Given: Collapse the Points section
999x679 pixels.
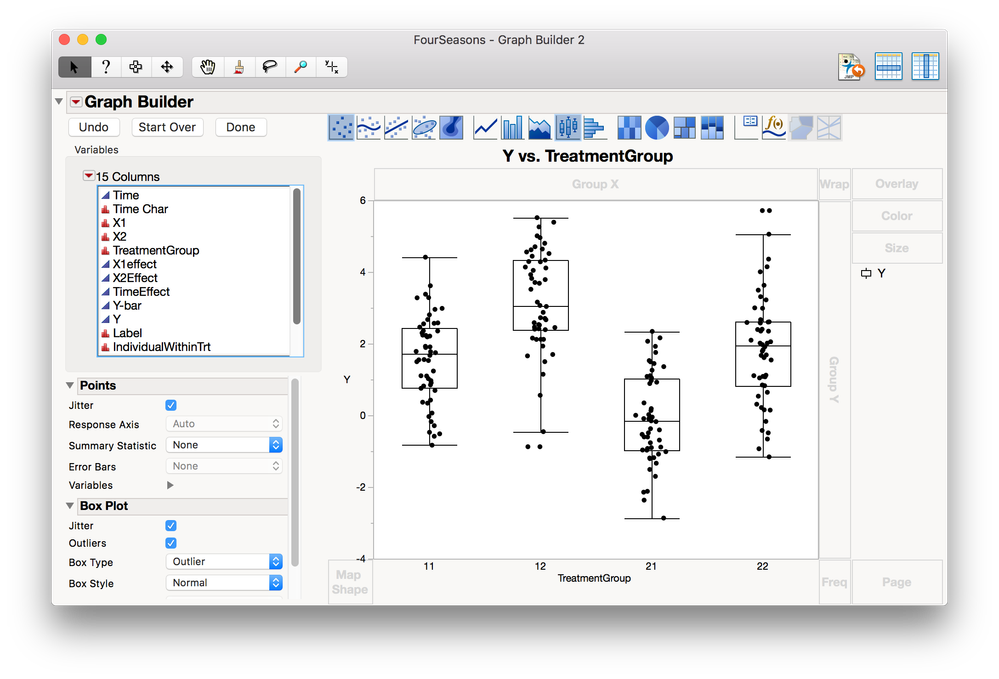Looking at the screenshot, I should click(x=70, y=385).
